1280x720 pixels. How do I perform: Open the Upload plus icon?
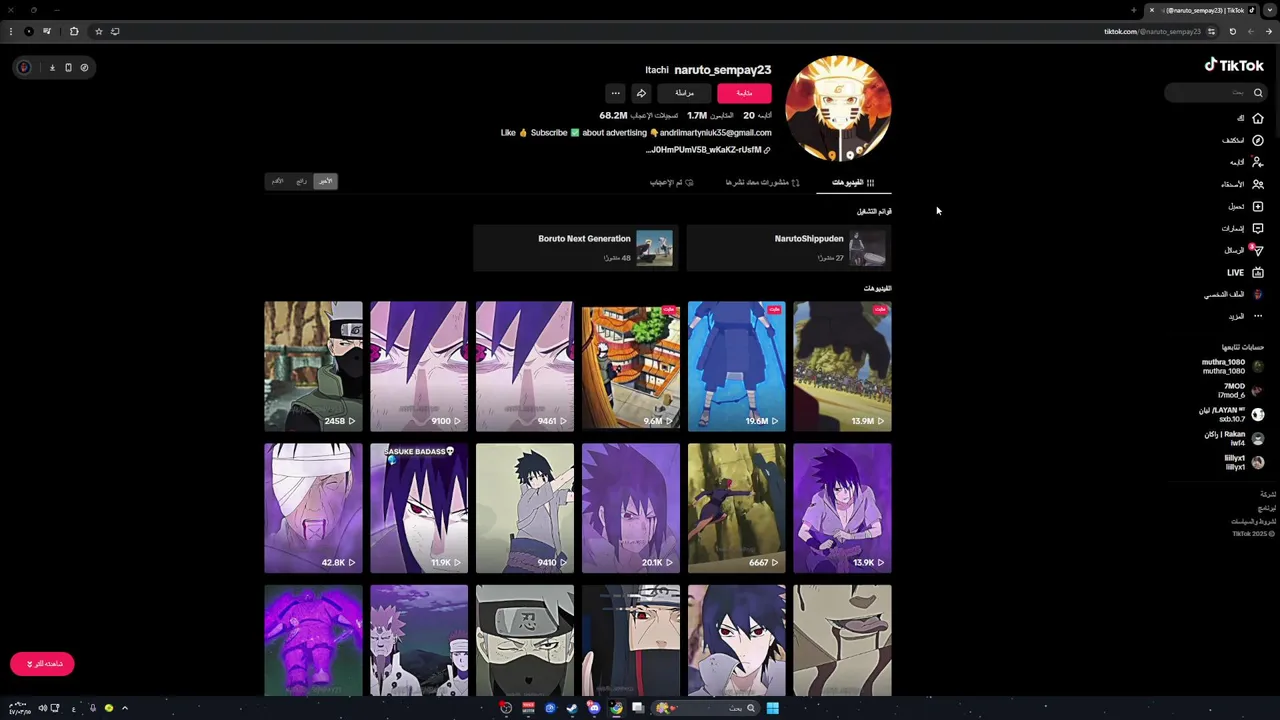[x=1258, y=206]
